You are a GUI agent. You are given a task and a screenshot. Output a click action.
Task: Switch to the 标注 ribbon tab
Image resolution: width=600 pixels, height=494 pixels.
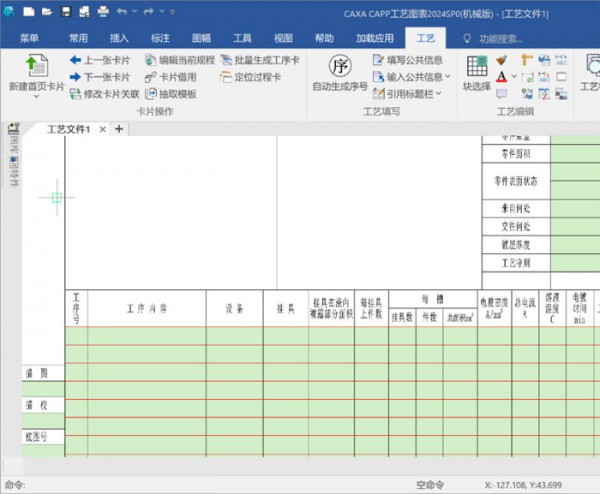(x=160, y=38)
